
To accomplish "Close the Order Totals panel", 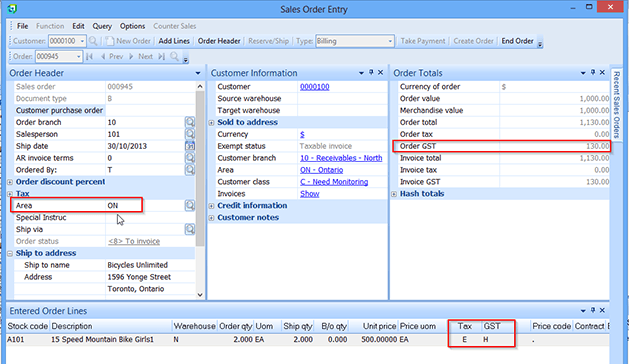I will pos(602,73).
